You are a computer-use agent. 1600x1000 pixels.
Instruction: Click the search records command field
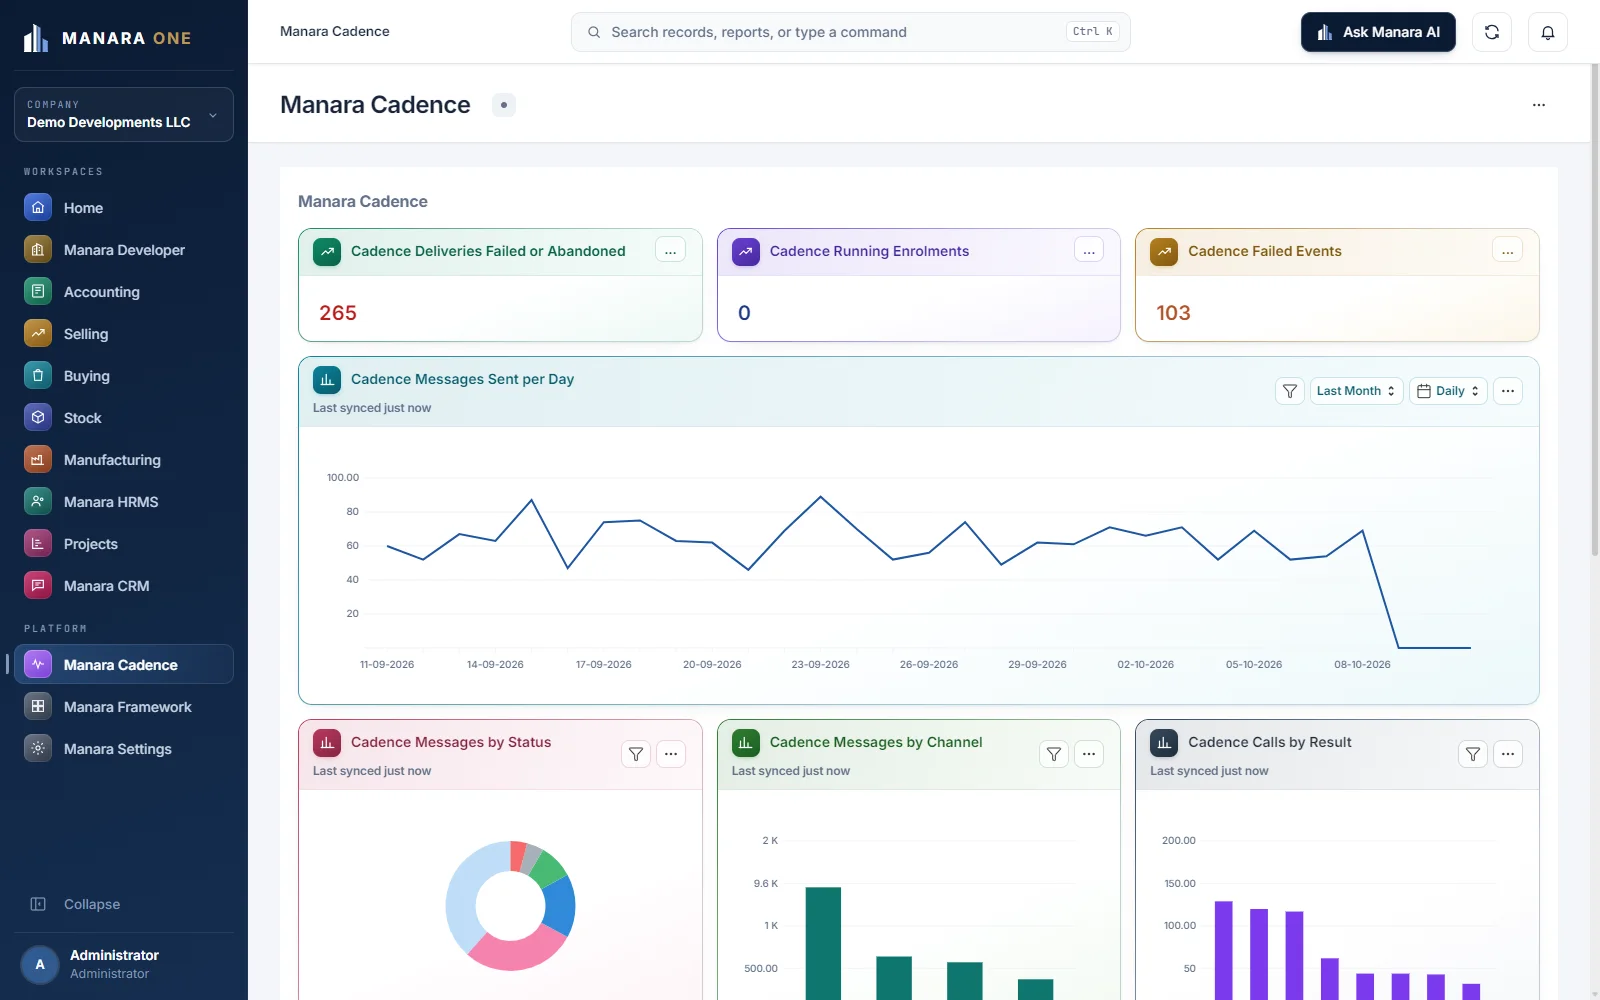pos(851,32)
